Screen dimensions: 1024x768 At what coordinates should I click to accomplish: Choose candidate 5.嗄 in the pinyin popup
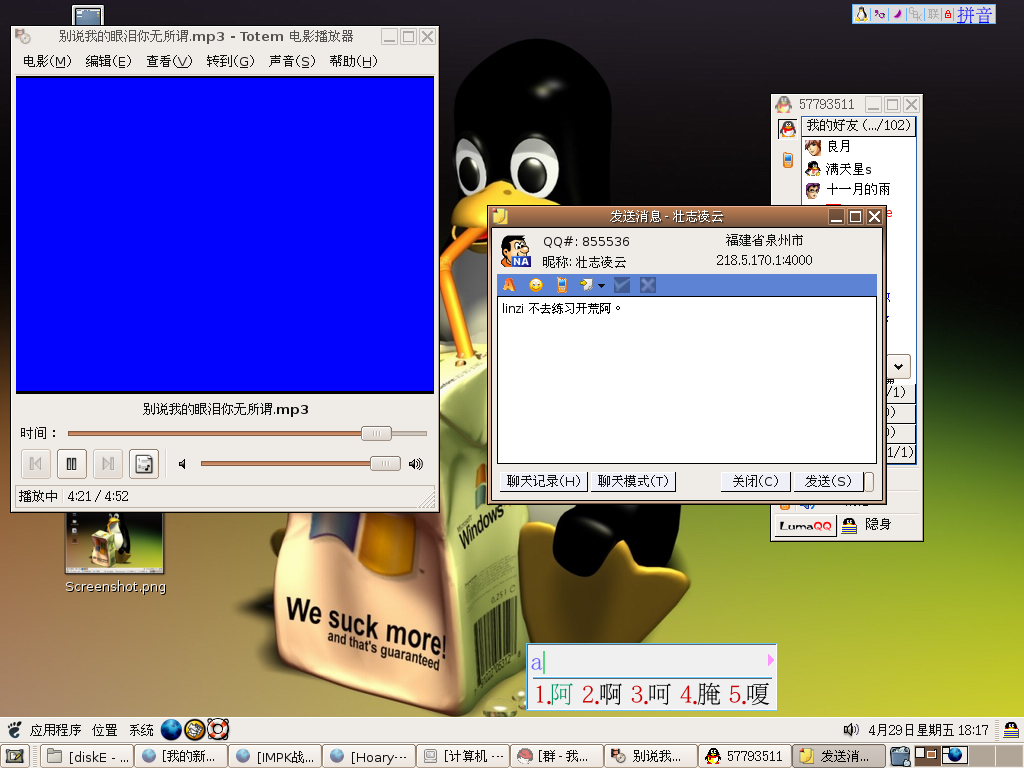click(x=748, y=694)
